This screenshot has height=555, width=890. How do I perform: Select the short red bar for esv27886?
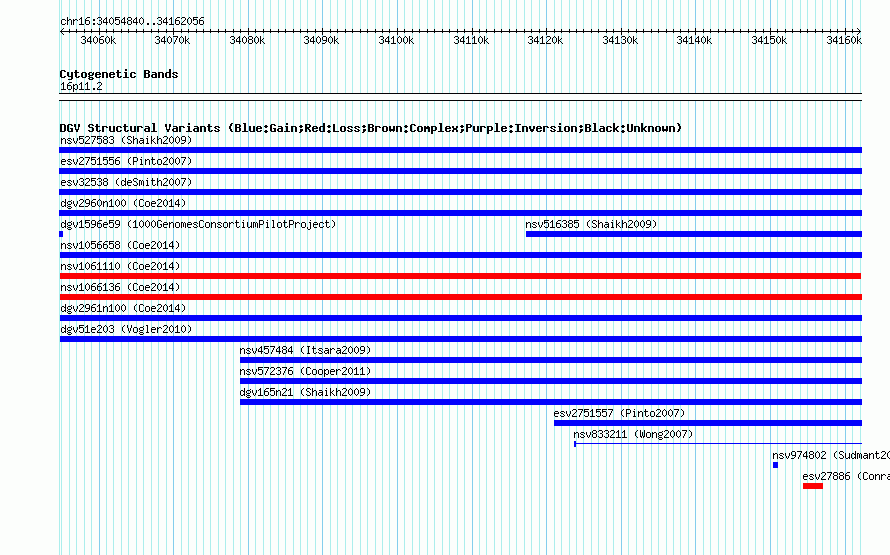[x=813, y=486]
